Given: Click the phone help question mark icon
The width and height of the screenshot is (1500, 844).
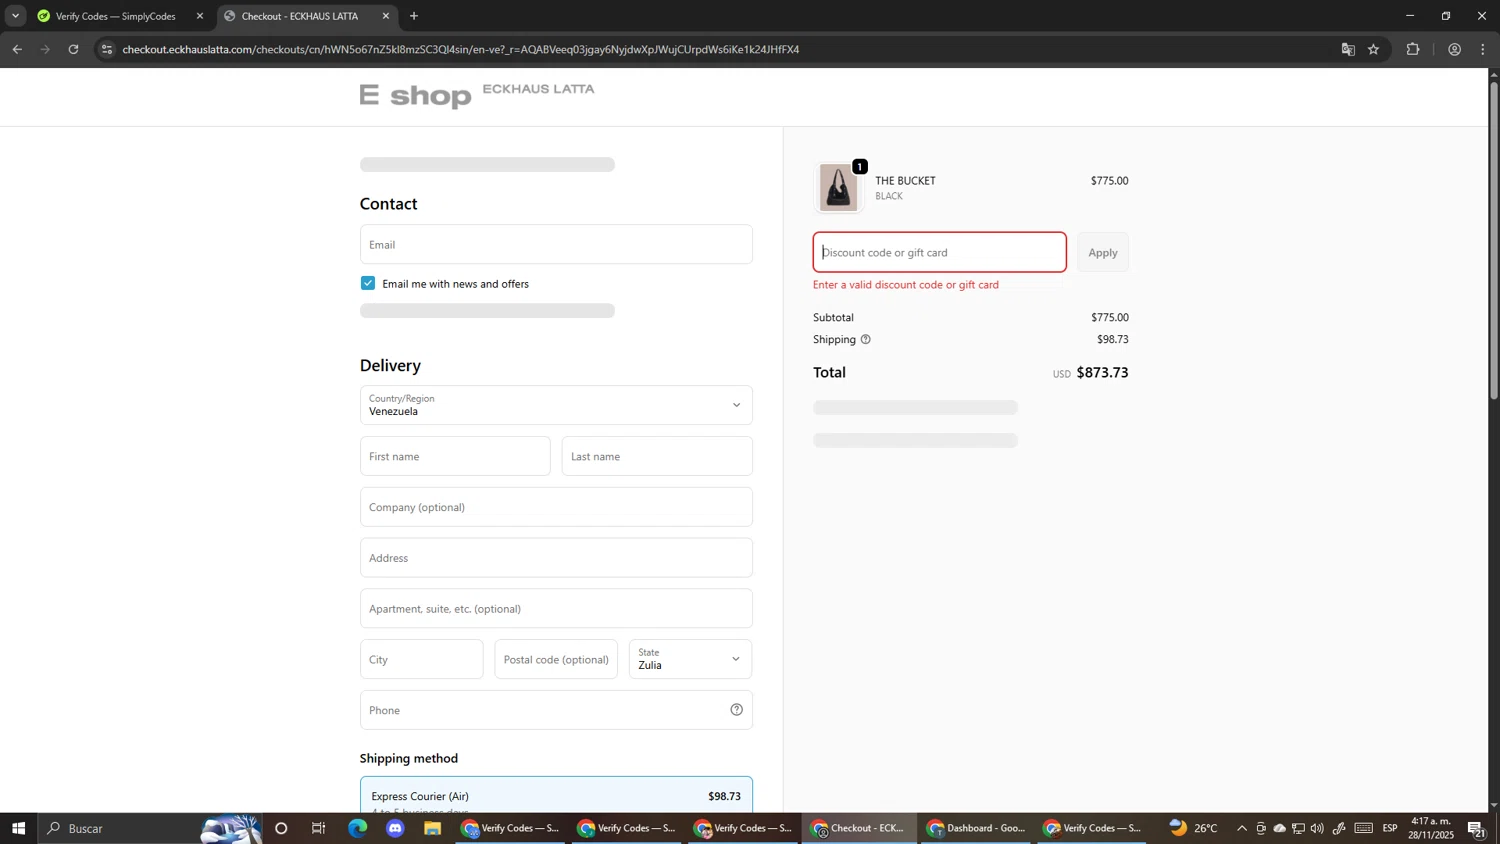Looking at the screenshot, I should (x=736, y=710).
